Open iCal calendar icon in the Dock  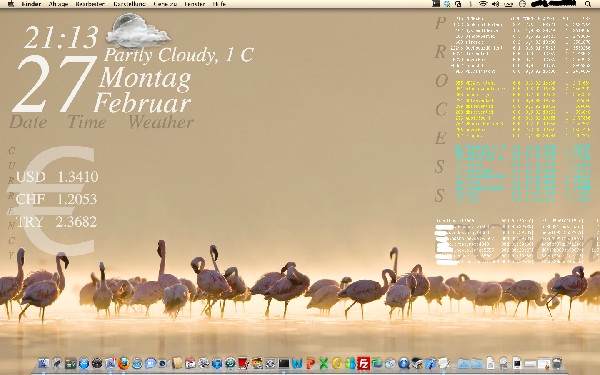pos(190,364)
